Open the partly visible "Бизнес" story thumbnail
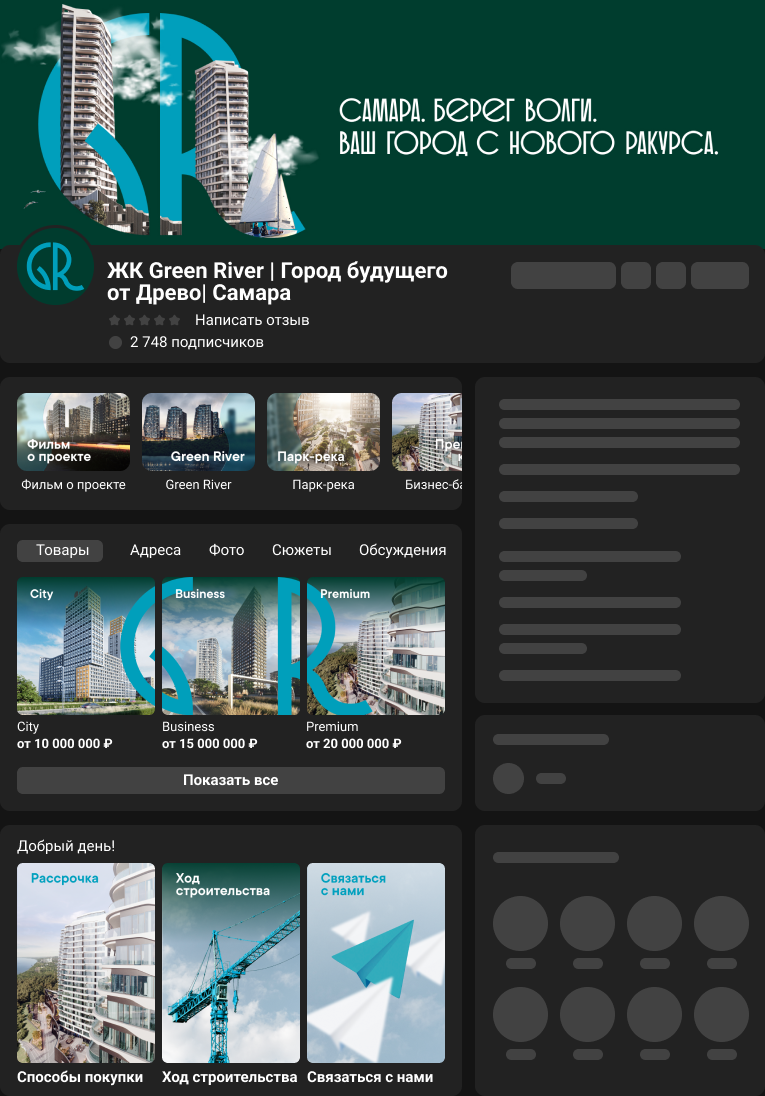This screenshot has width=765, height=1096. tap(427, 432)
